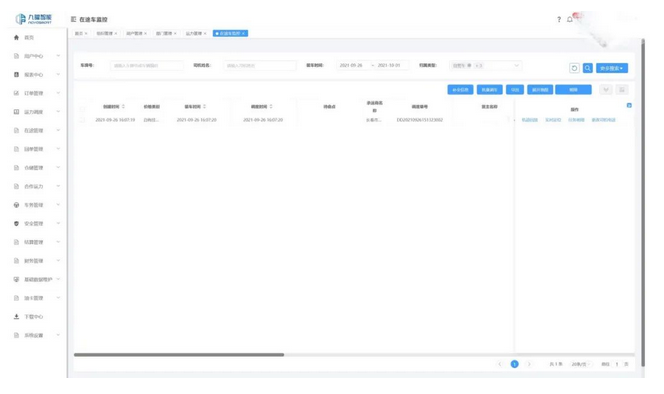
Task: Click the 轨迹回放 link in the table row
Action: (x=530, y=120)
